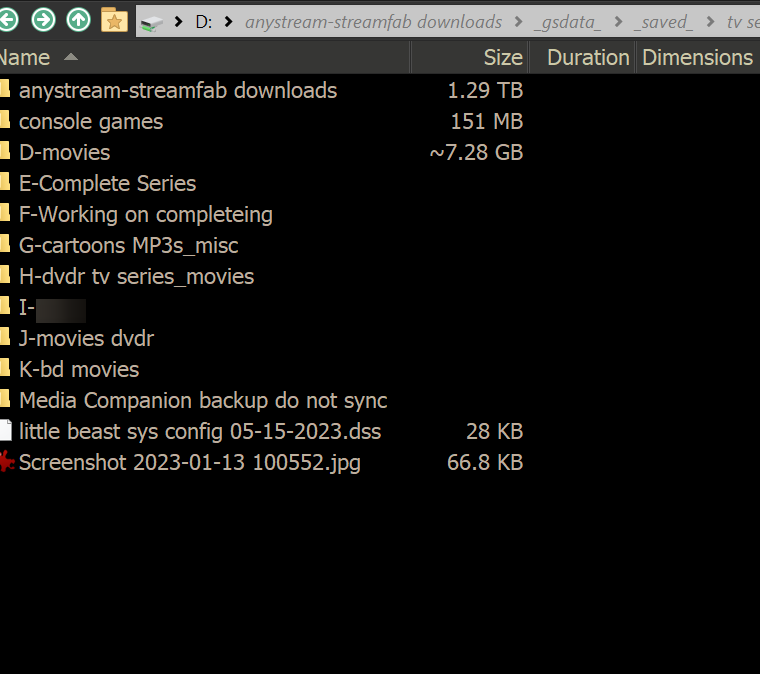
Task: Click the drive icon in the address bar
Action: (x=152, y=23)
